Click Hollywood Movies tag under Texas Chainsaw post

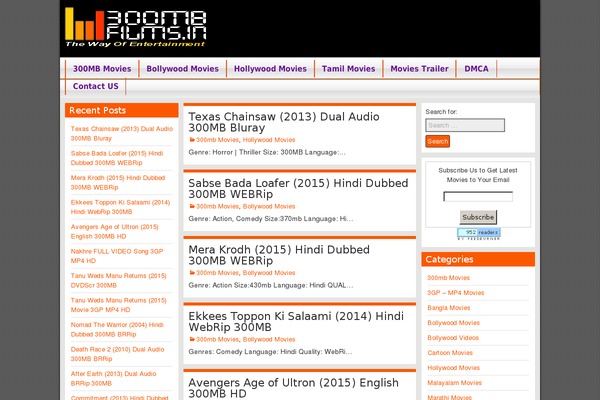(x=269, y=140)
